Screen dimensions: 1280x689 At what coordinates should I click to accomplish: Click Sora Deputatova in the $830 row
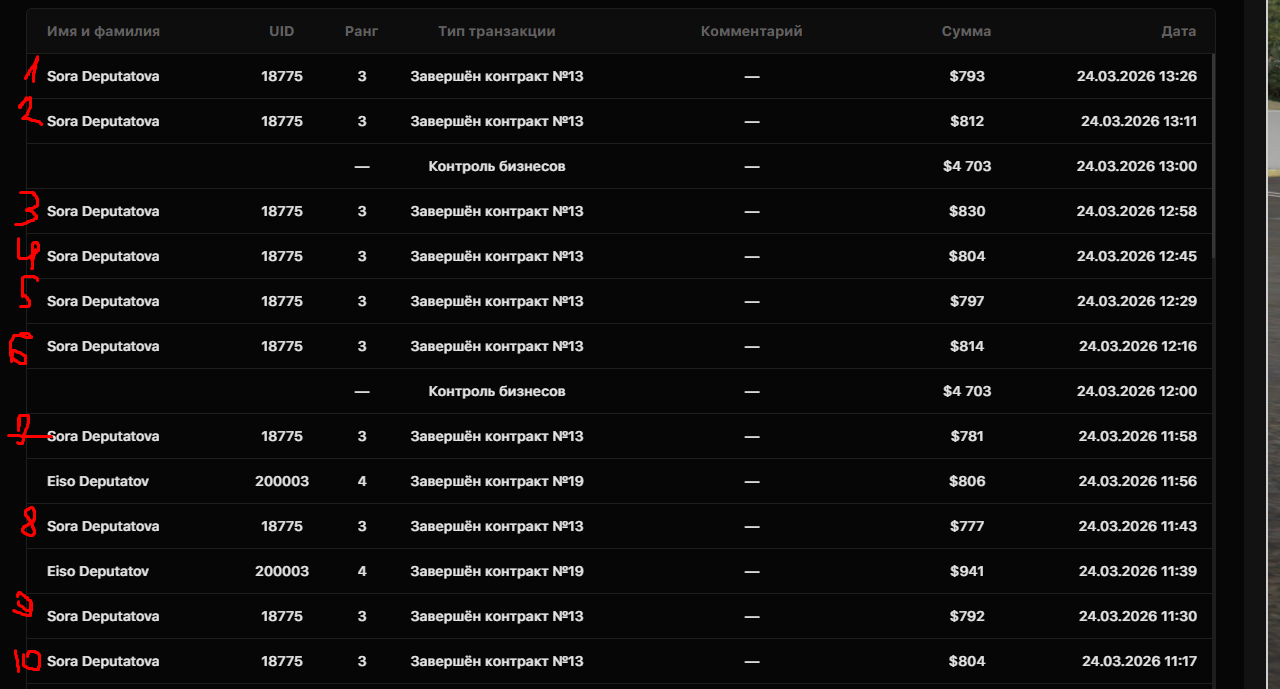pos(103,211)
